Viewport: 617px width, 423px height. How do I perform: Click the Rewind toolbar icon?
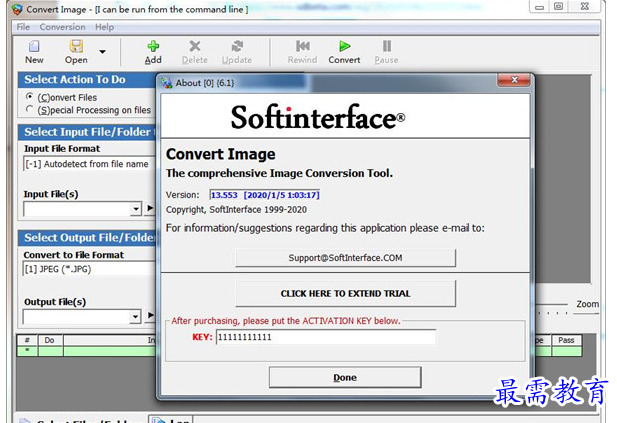point(302,46)
